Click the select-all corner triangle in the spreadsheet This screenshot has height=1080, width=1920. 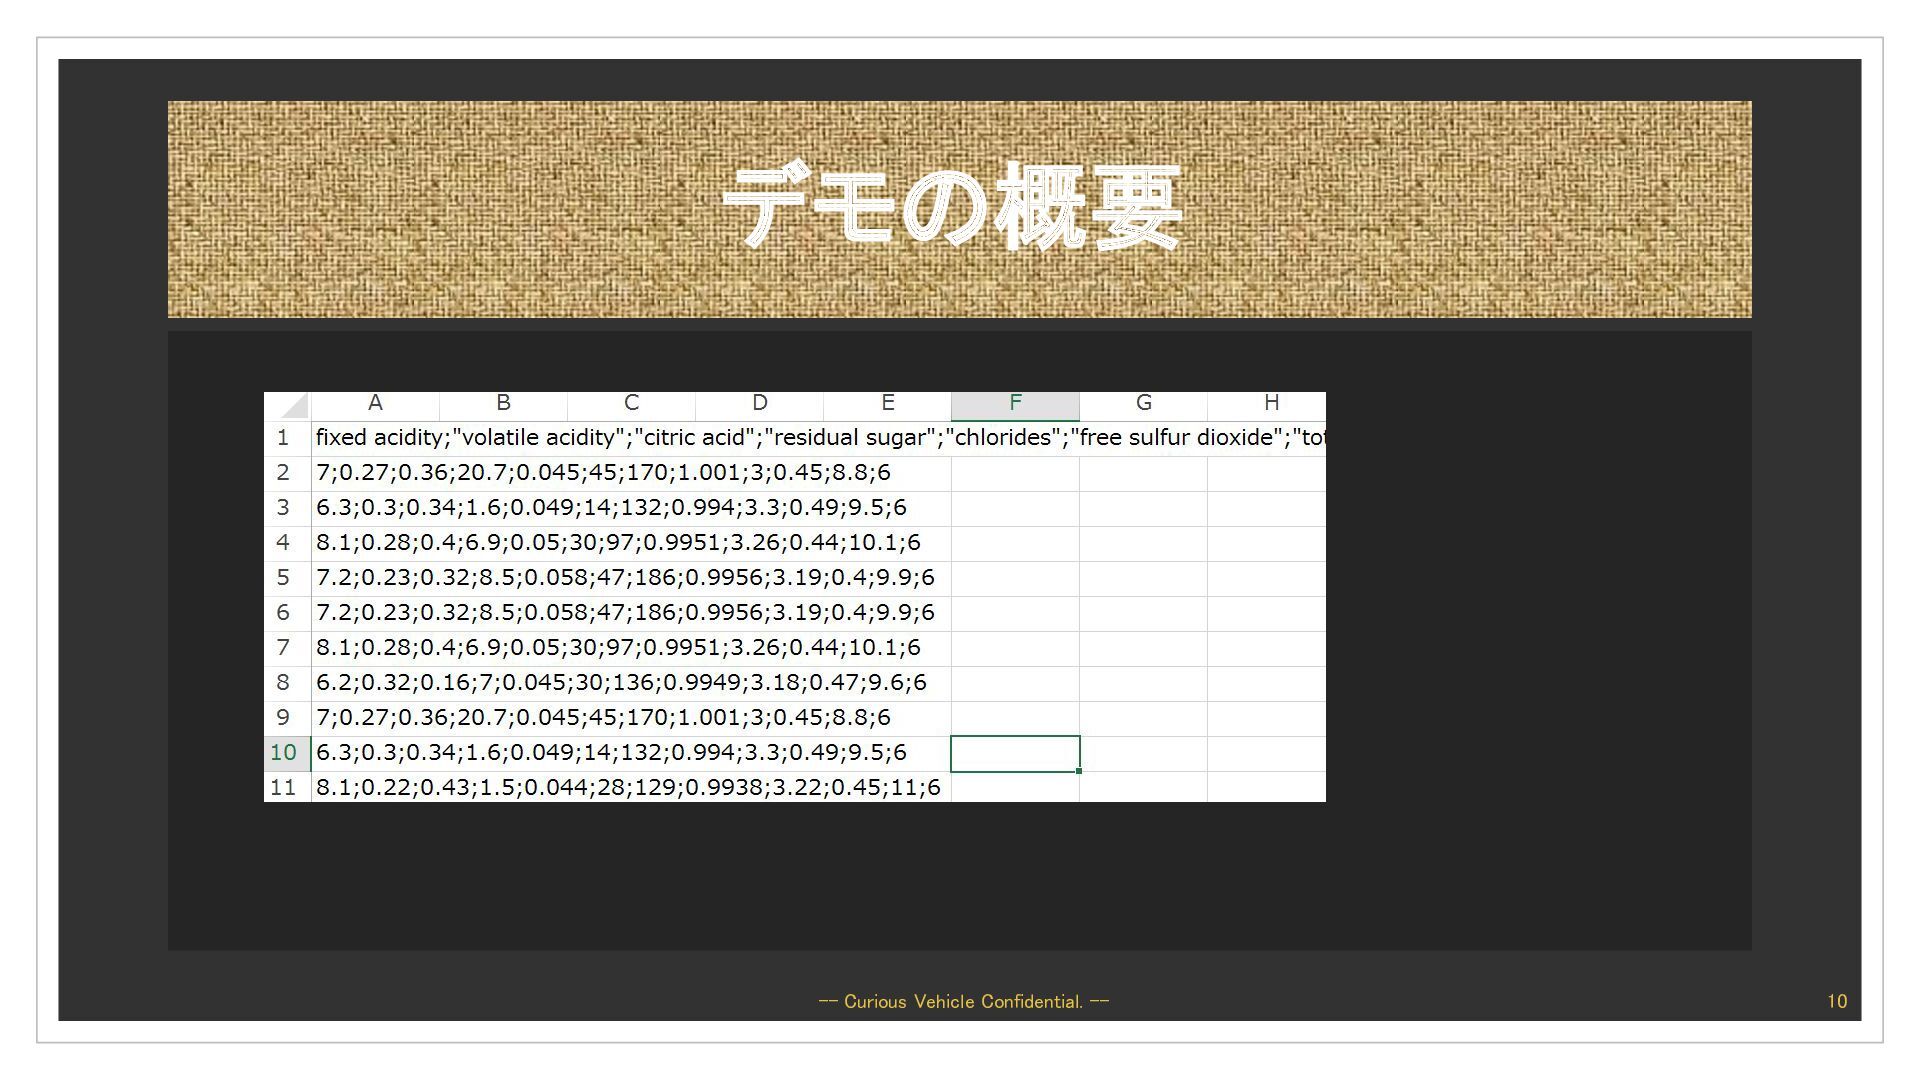click(294, 406)
